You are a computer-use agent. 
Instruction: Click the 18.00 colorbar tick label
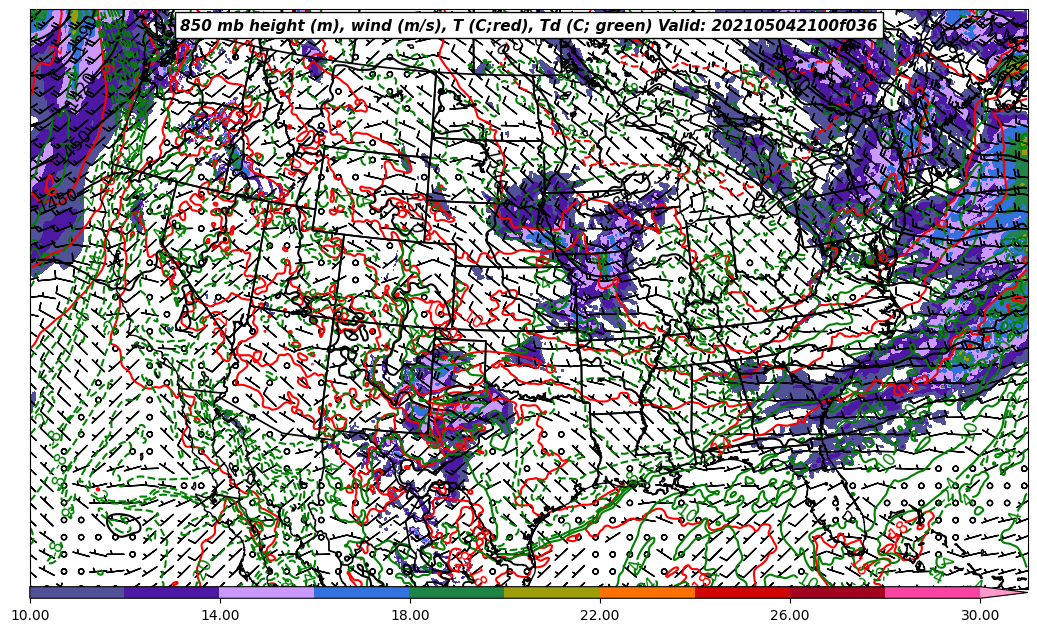(x=410, y=616)
